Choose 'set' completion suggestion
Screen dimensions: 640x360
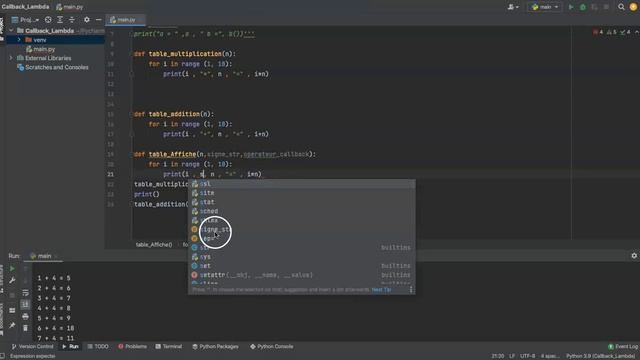(301, 266)
